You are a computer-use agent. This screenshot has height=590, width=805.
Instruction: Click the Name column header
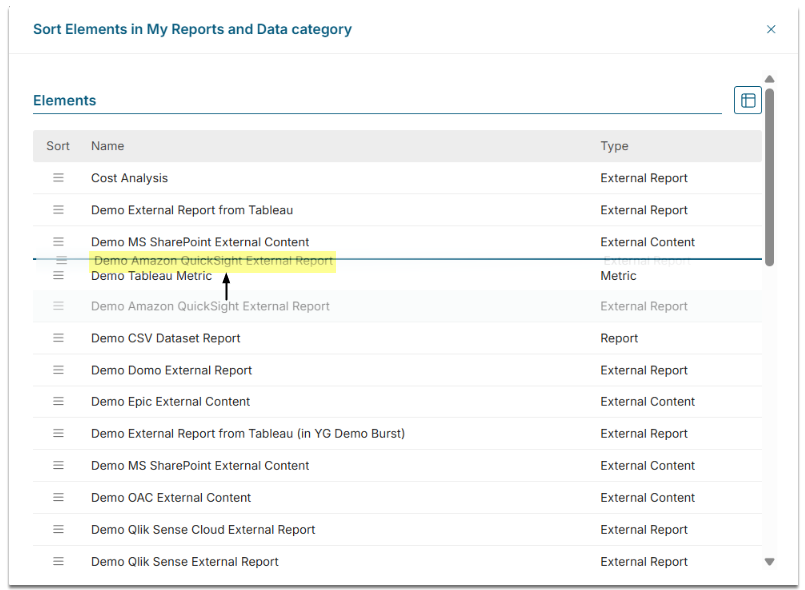[x=107, y=146]
